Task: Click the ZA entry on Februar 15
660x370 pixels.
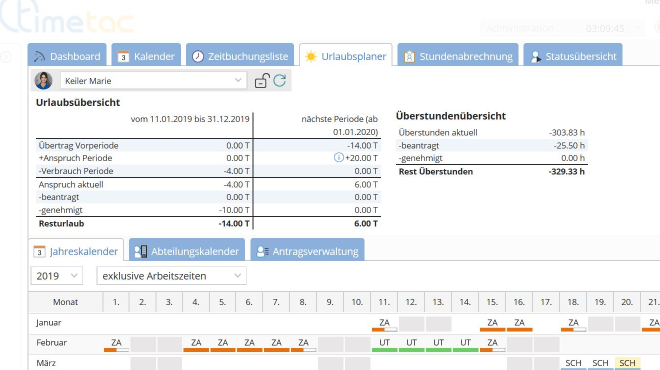Action: [492, 344]
